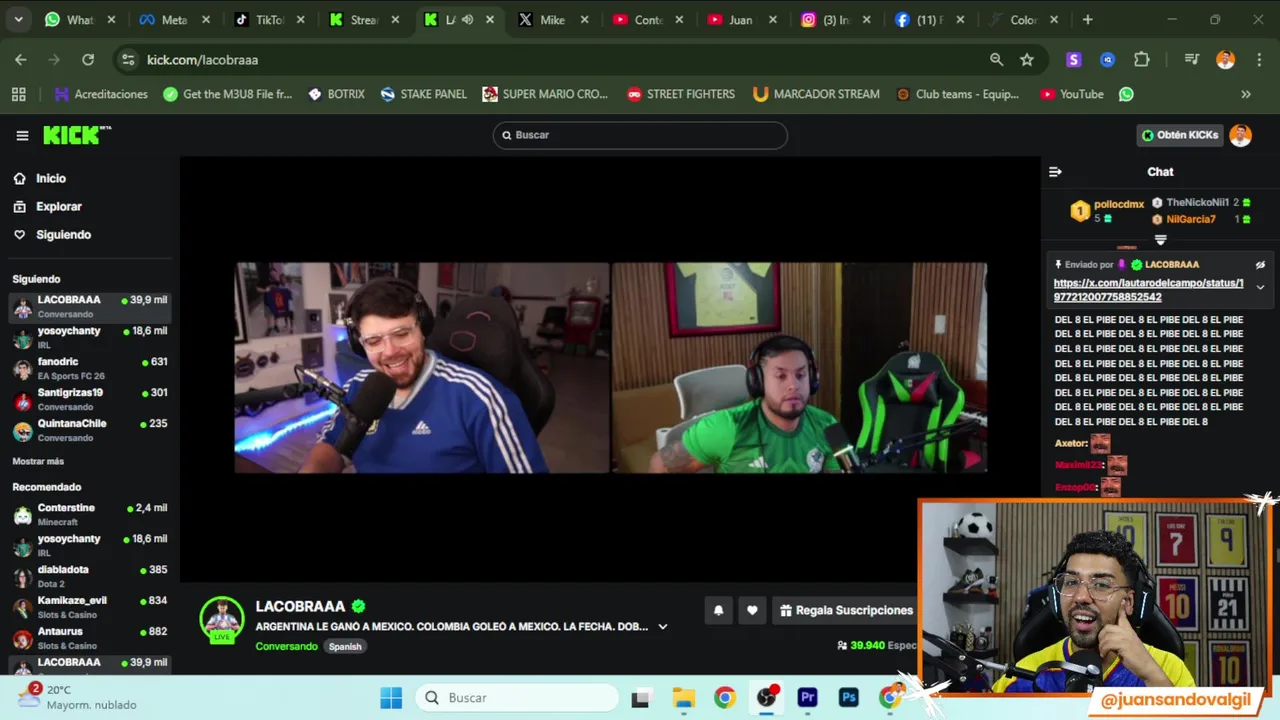
Task: Click the Windows taskbar Buscar search box
Action: (518, 697)
